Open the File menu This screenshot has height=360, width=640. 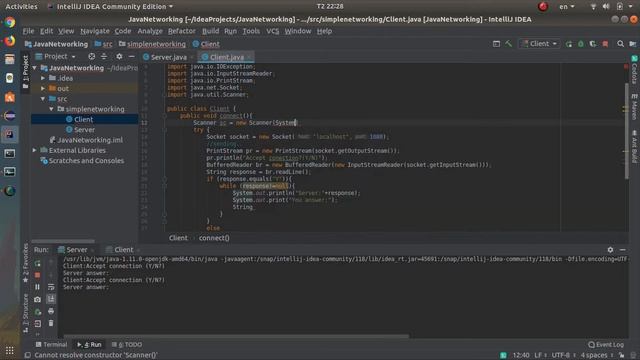[28, 31]
